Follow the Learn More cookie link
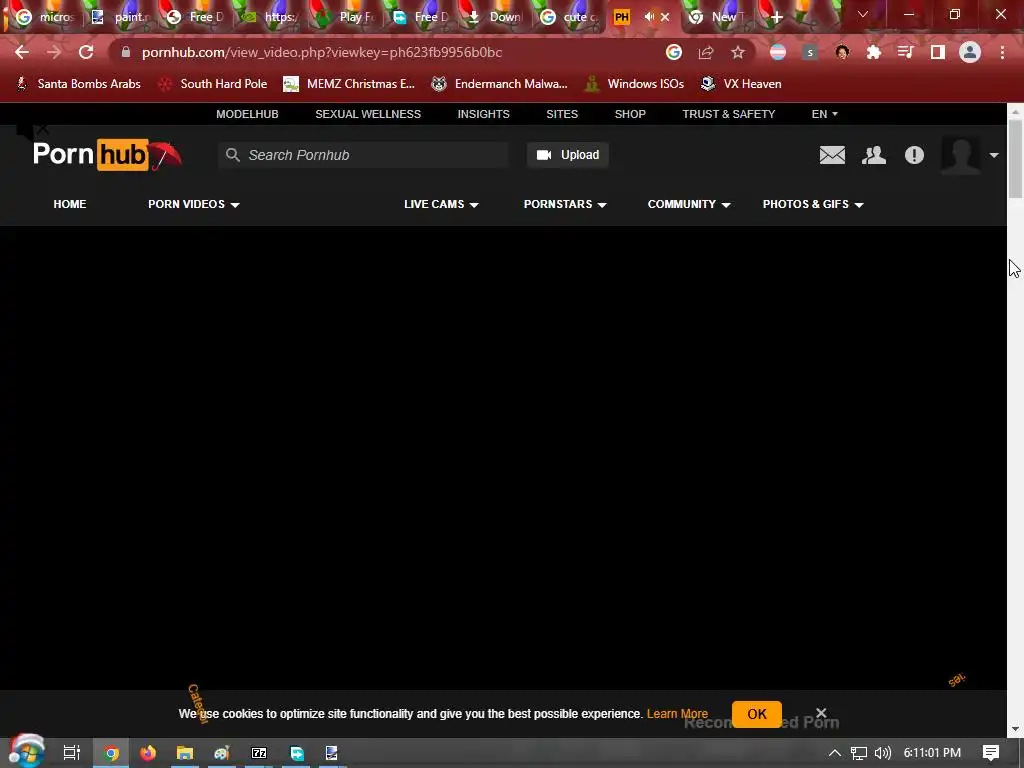The width and height of the screenshot is (1024, 768). 677,714
